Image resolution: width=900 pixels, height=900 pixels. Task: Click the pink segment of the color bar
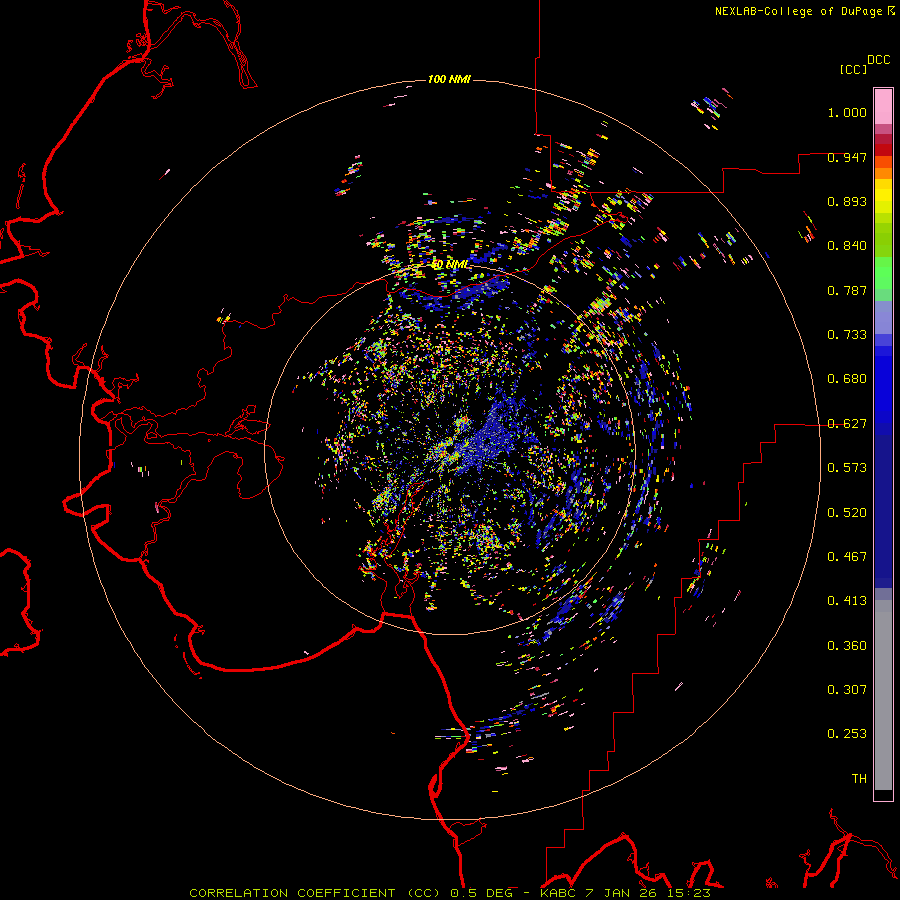click(x=883, y=106)
